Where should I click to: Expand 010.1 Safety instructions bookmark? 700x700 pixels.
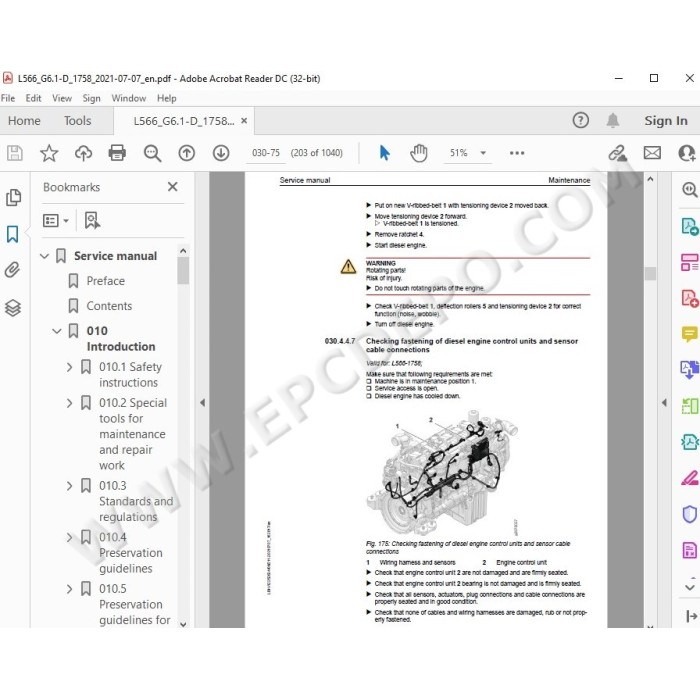(x=69, y=367)
